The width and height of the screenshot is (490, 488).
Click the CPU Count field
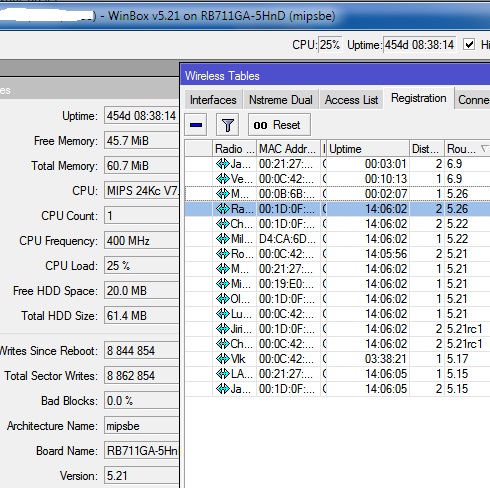tap(142, 216)
